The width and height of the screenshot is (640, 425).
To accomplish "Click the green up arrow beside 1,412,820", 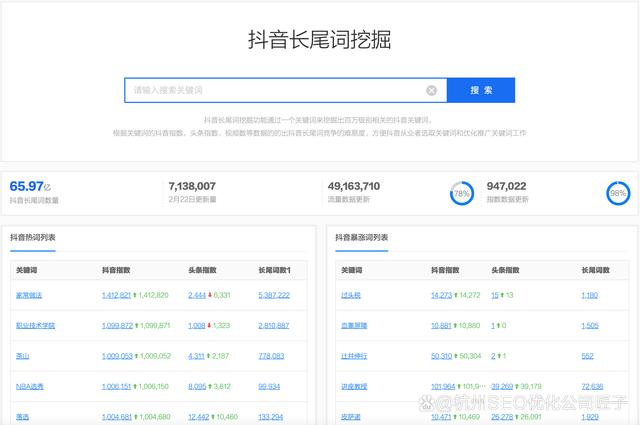I will point(135,295).
